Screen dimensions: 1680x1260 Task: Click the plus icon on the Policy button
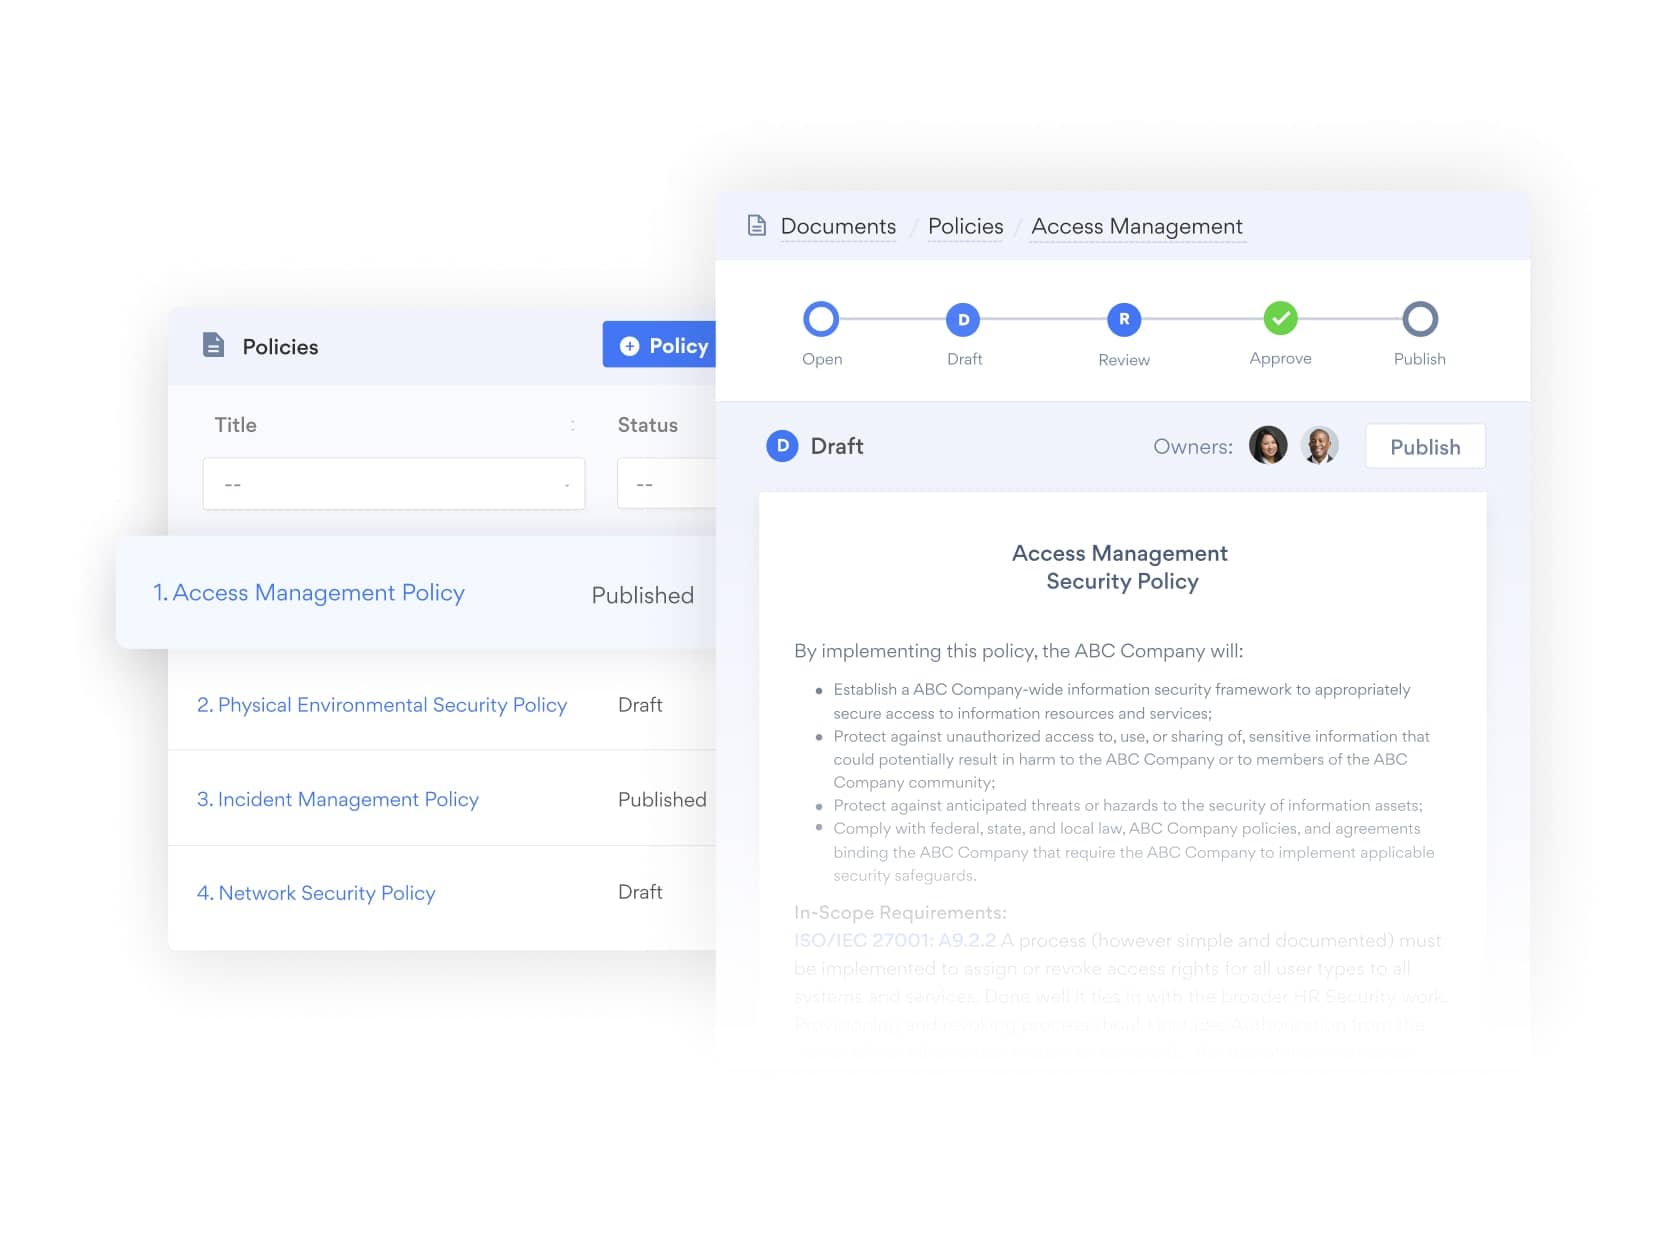628,345
